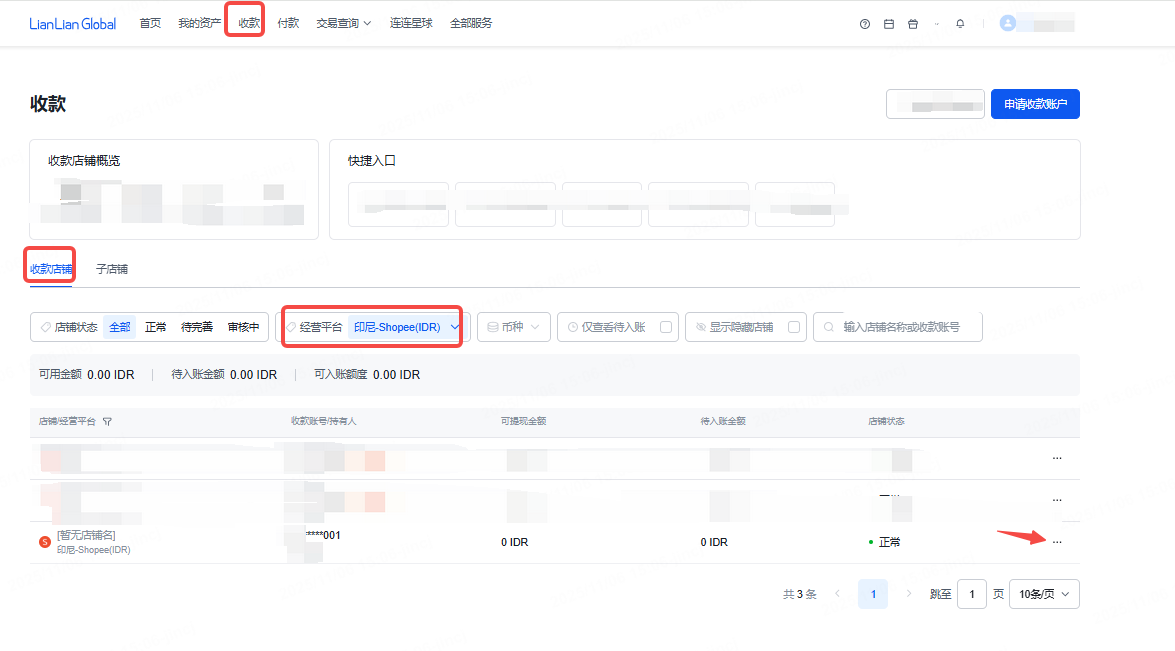Open the ellipsis menu for the second store row

1057,500
